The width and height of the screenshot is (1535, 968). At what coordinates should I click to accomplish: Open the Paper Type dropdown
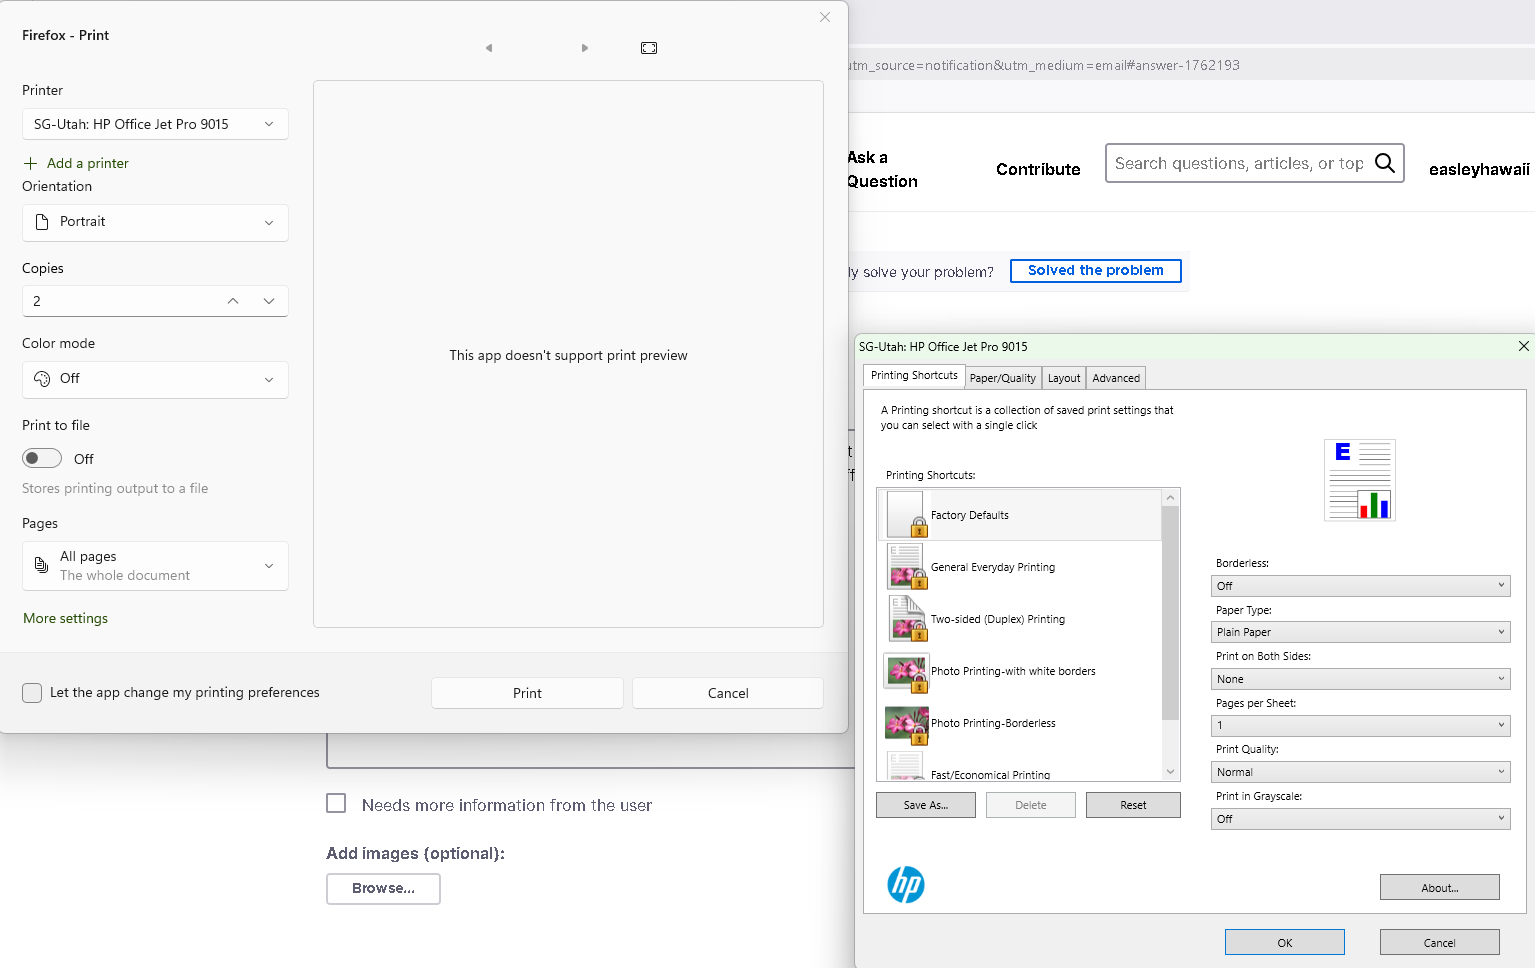(x=1360, y=632)
